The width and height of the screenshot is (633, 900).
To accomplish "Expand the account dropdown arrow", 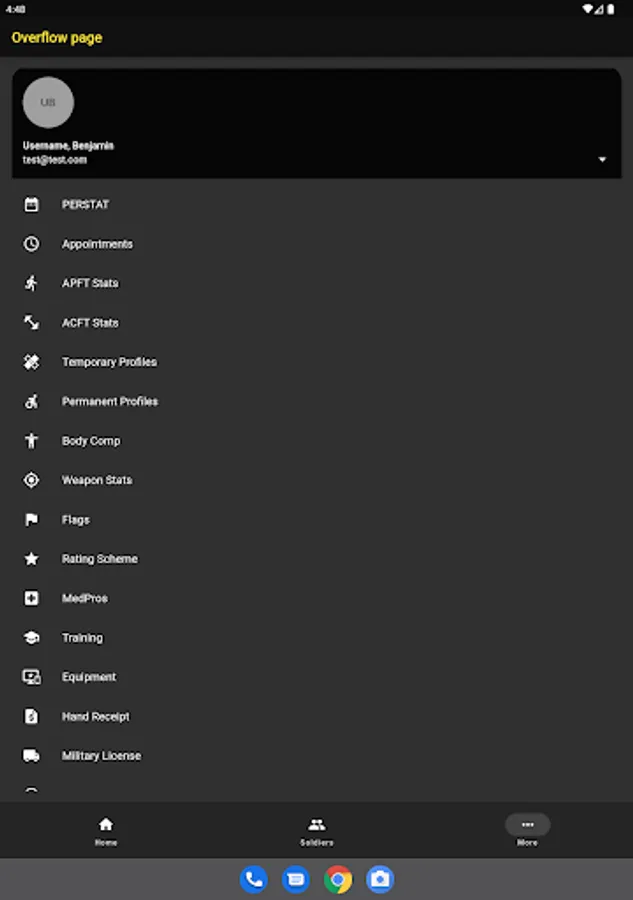I will (602, 160).
